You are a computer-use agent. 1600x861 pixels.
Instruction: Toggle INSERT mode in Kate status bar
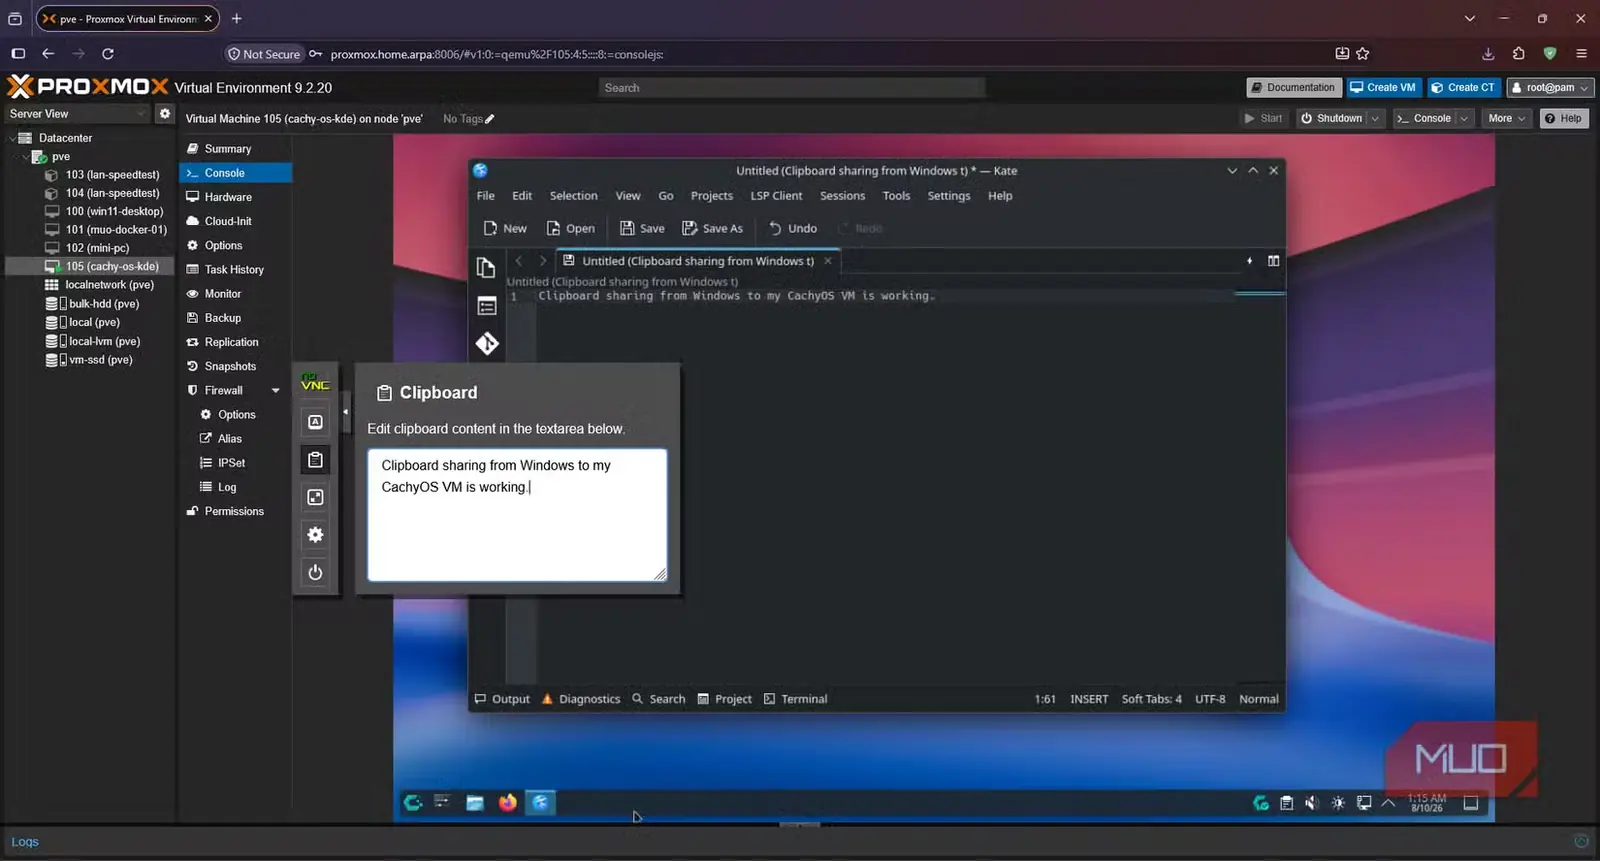1089,699
